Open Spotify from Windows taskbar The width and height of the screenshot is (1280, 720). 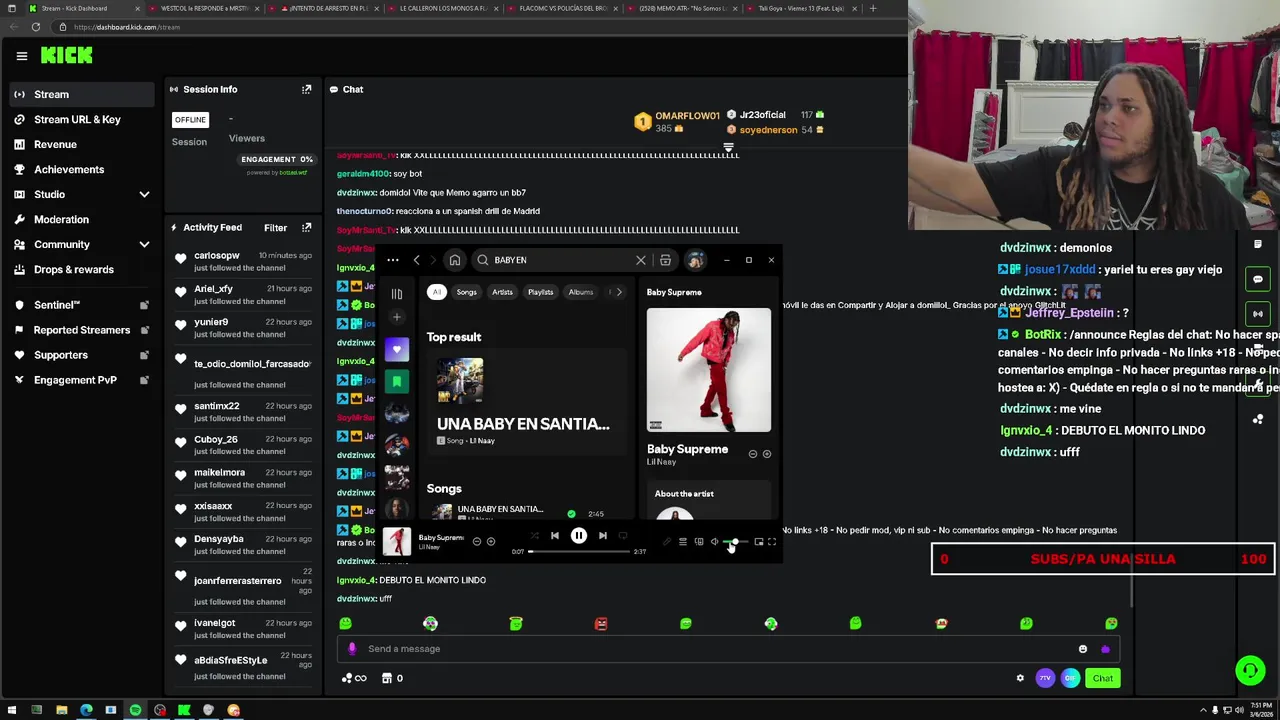(135, 710)
